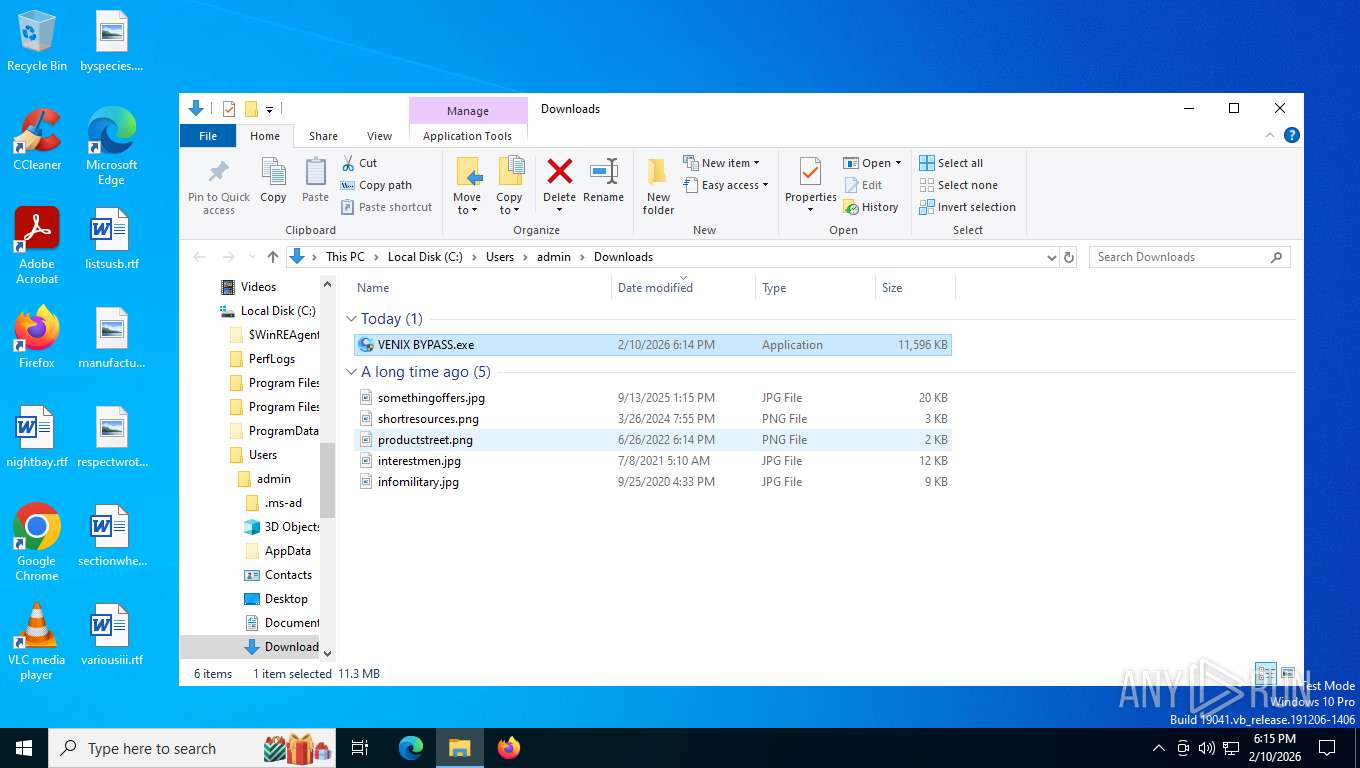Sort by the Type column header
This screenshot has width=1360, height=768.
click(816, 288)
